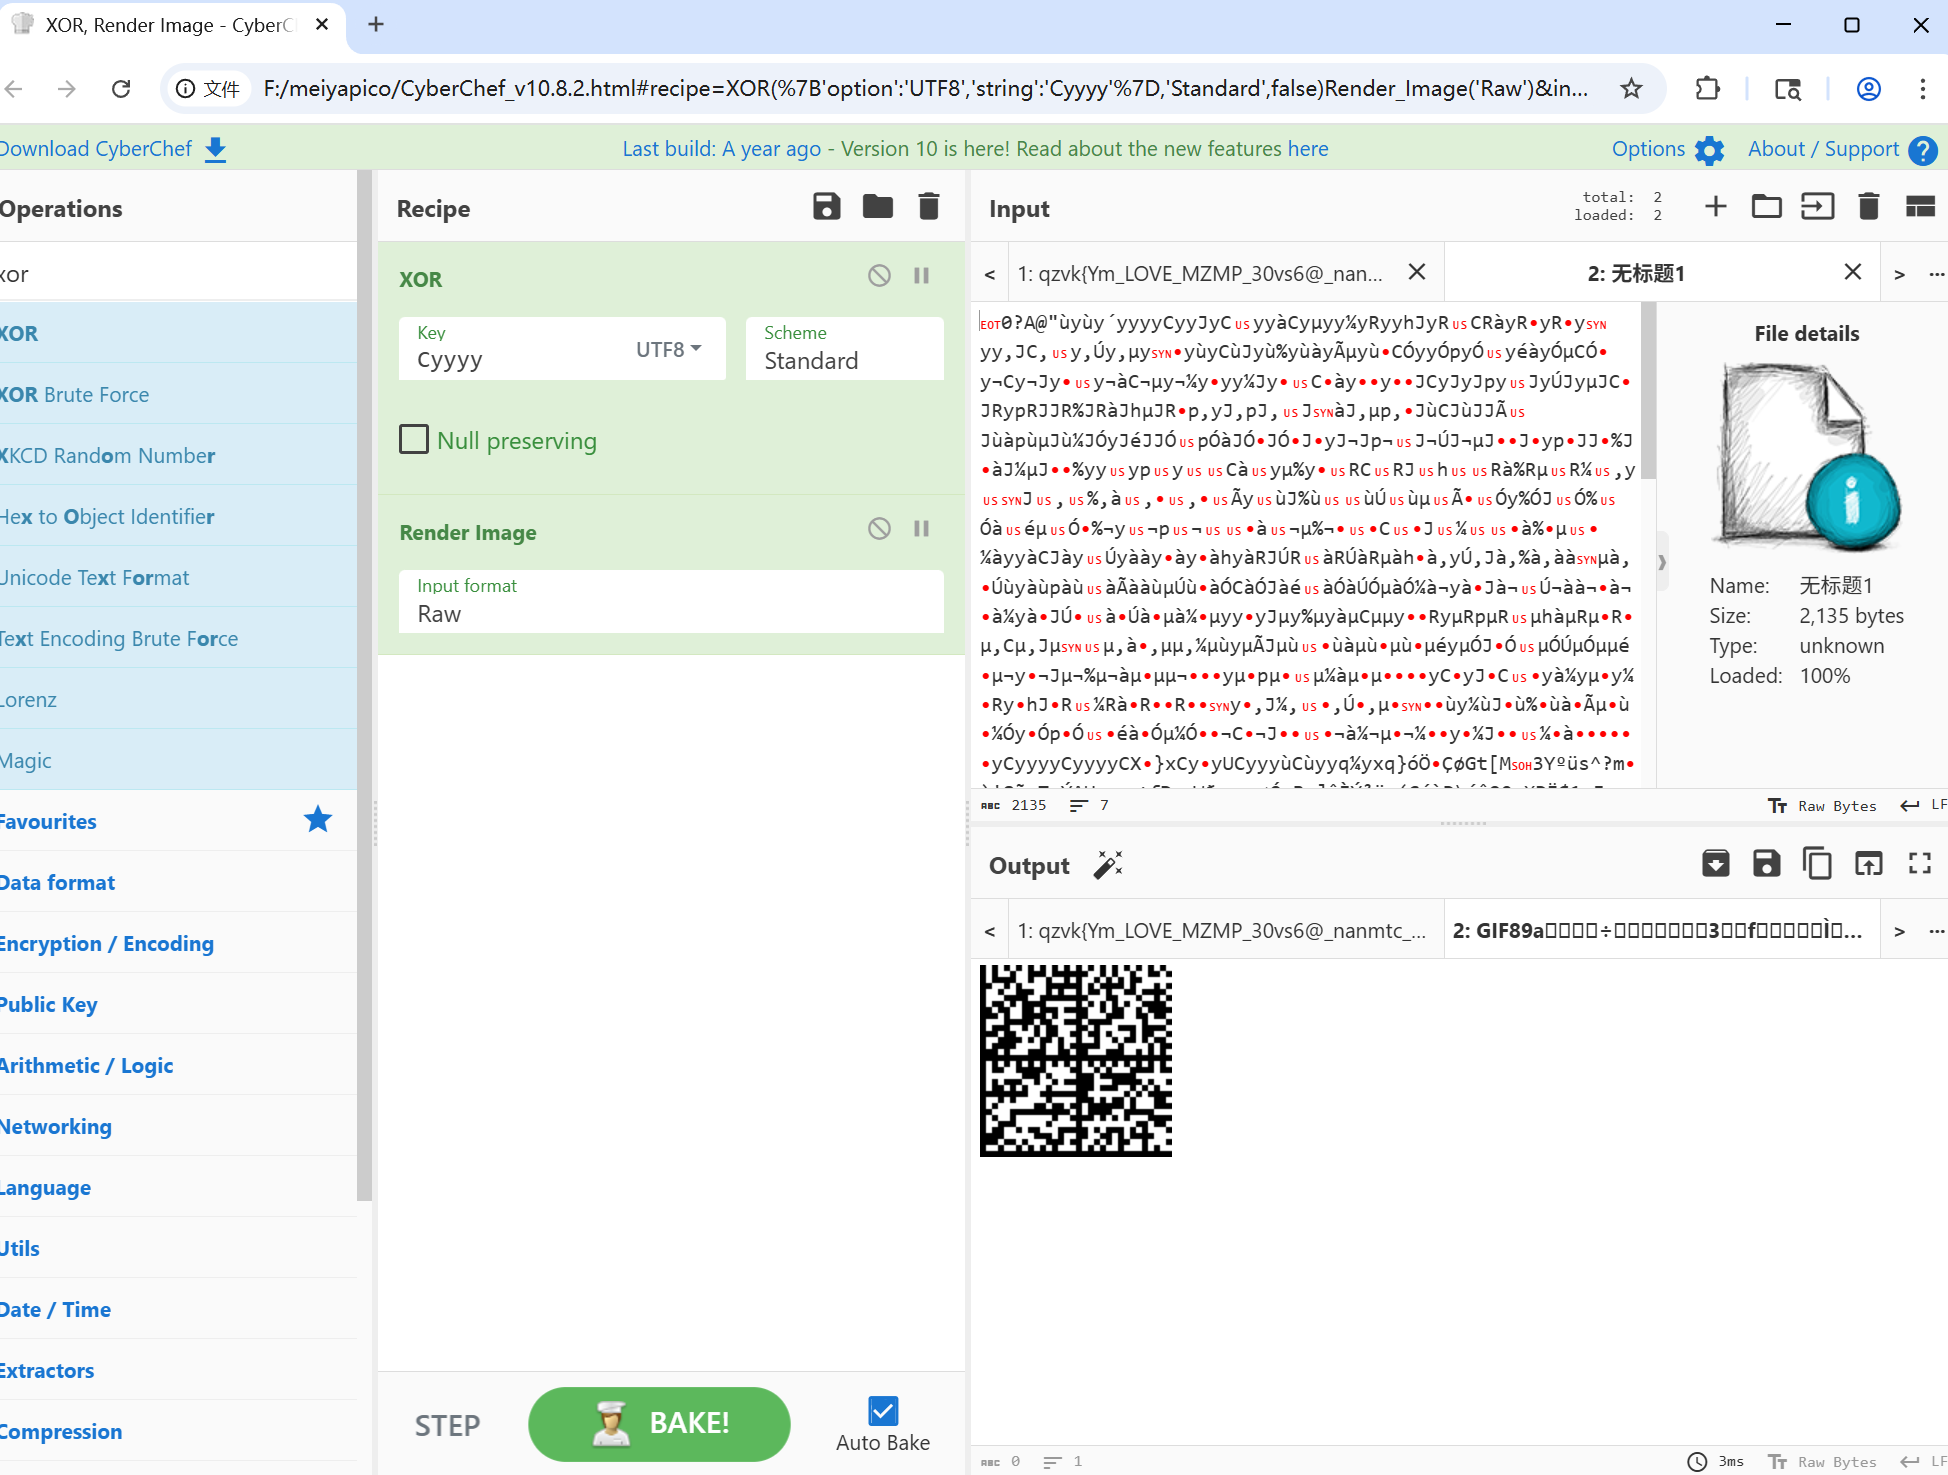Viewport: 1948px width, 1475px height.
Task: Open Render Image input format dropdown
Action: pos(670,601)
